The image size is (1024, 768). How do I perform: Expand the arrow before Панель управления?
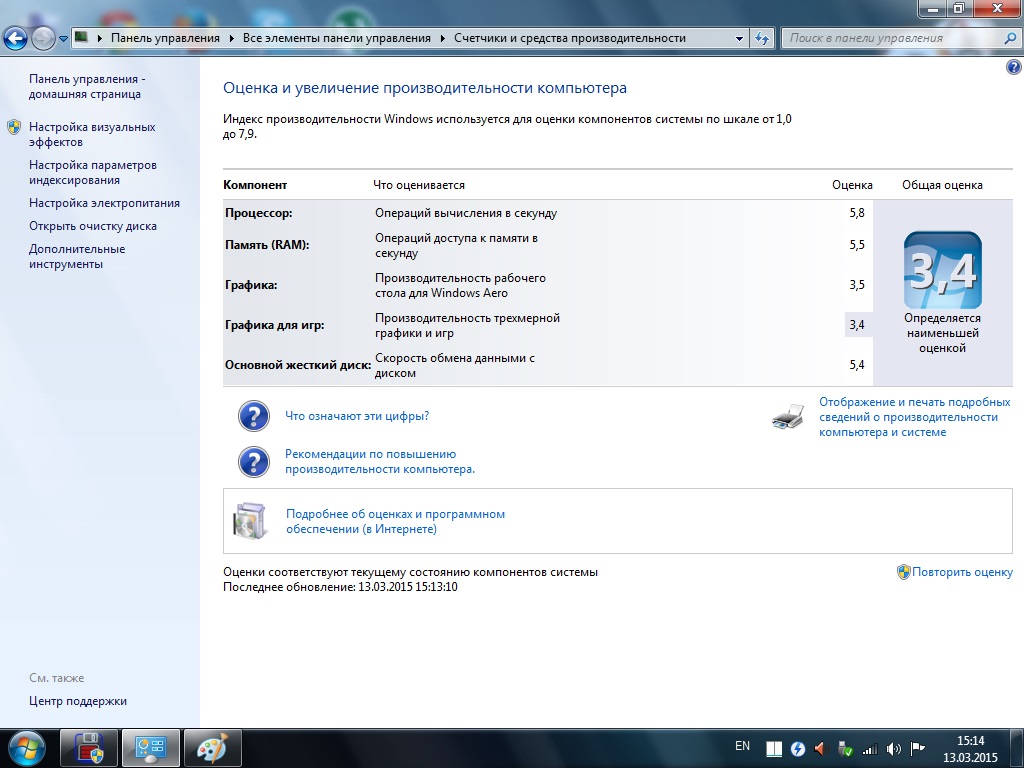pos(100,38)
